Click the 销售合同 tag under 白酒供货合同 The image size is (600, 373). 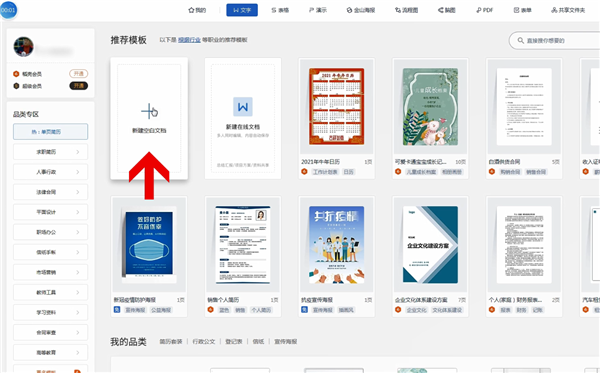click(x=536, y=172)
